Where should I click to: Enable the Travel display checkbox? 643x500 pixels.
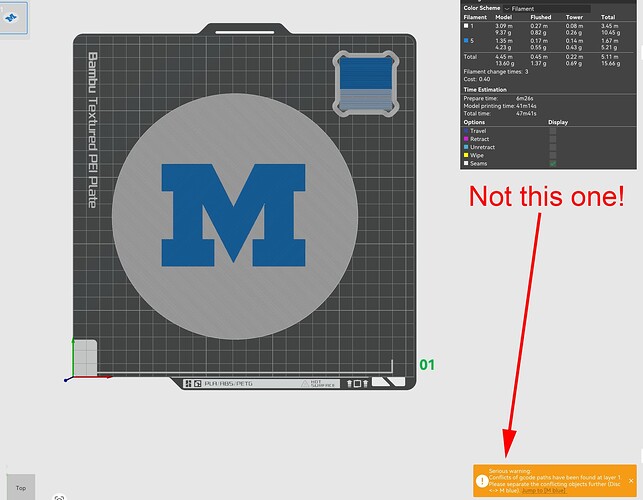click(553, 131)
